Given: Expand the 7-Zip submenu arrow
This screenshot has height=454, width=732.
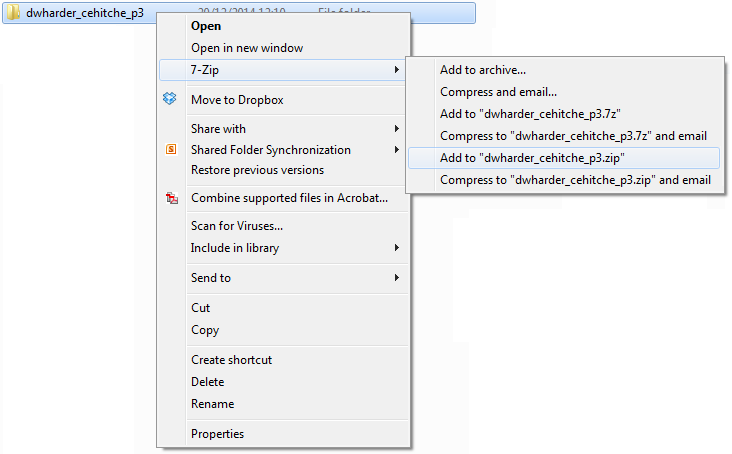Looking at the screenshot, I should pos(397,70).
